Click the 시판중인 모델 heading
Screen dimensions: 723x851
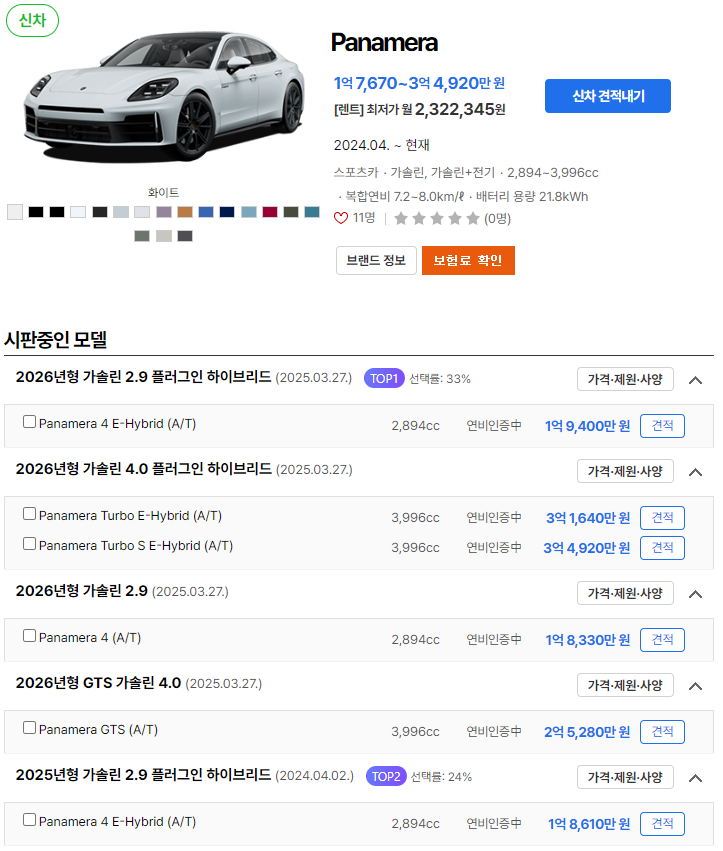point(55,340)
